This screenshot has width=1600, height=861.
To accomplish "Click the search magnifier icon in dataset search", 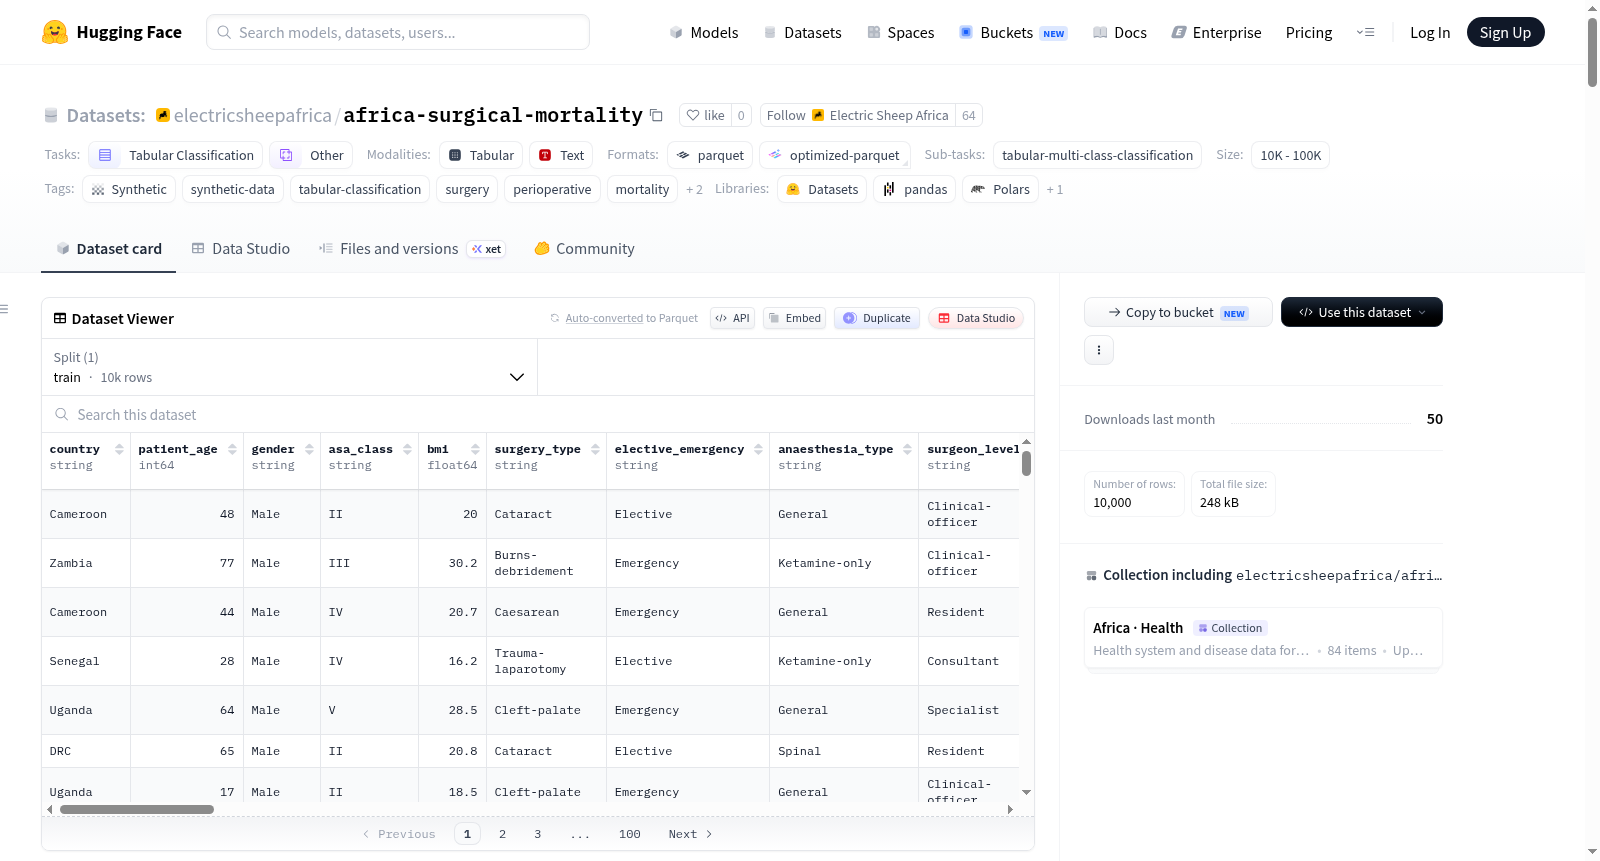I will (62, 414).
